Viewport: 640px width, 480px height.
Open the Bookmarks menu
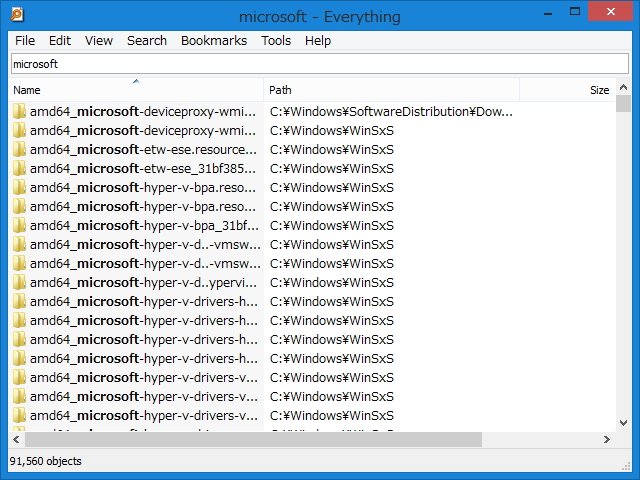coord(214,41)
